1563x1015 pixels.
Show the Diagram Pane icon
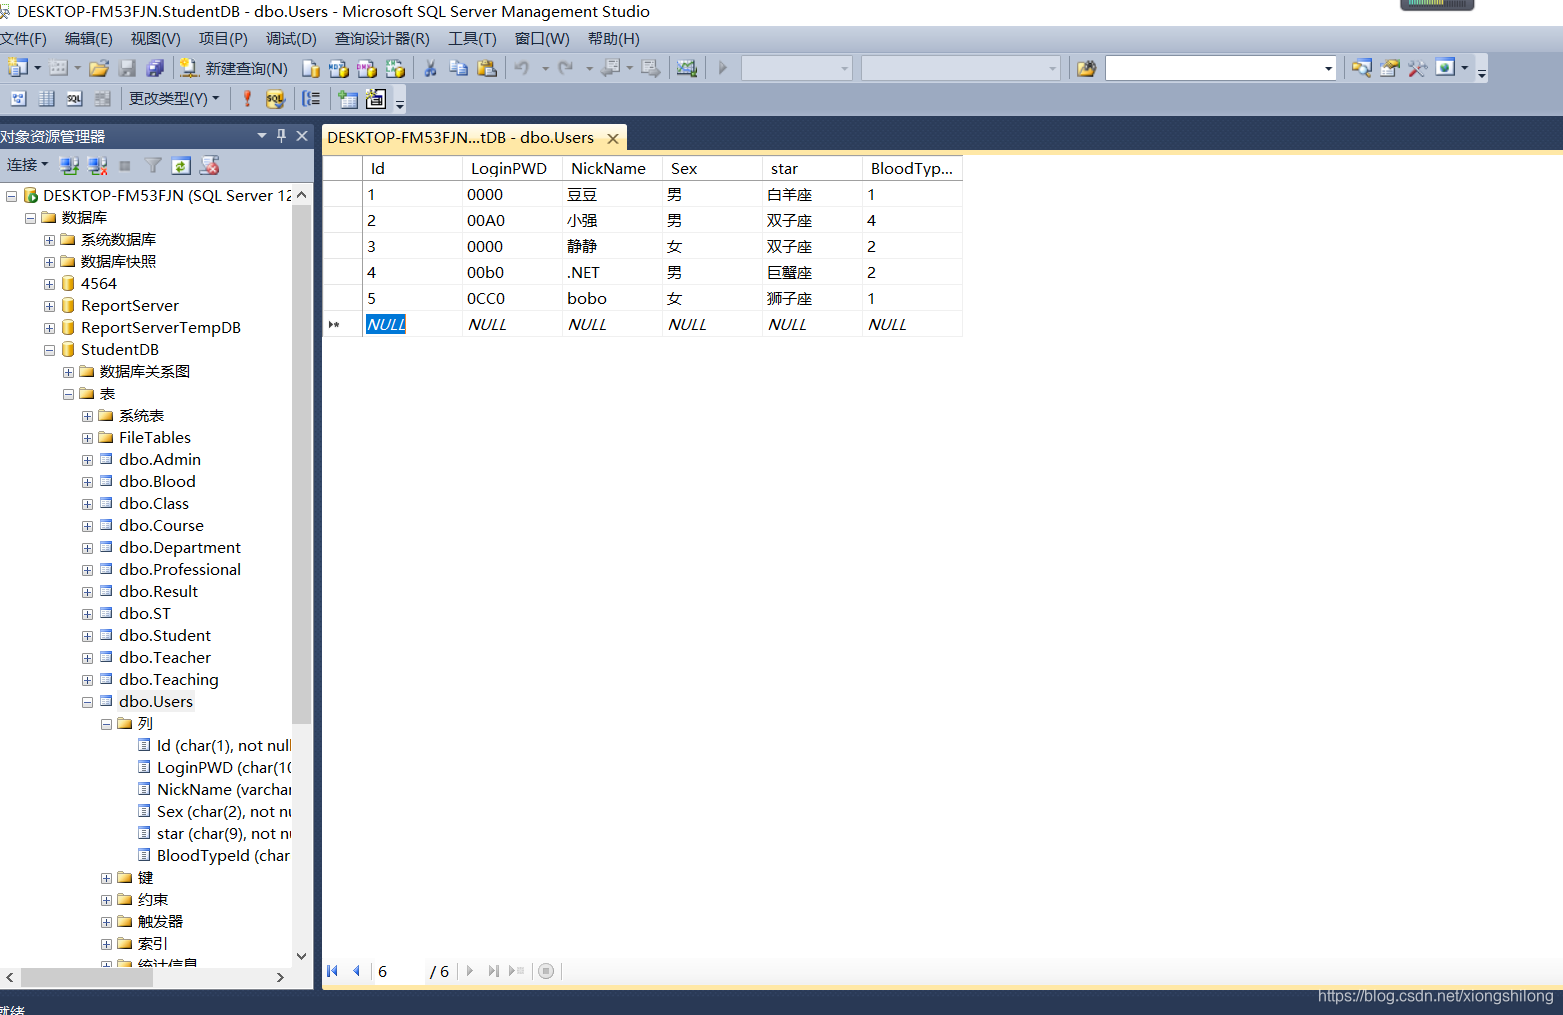(x=18, y=98)
